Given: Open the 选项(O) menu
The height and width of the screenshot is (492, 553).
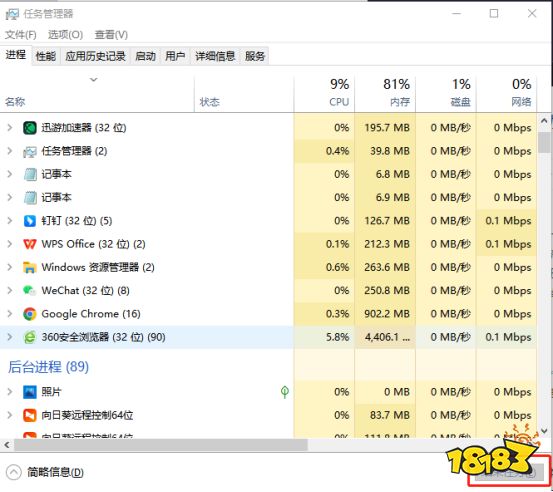Looking at the screenshot, I should [66, 35].
